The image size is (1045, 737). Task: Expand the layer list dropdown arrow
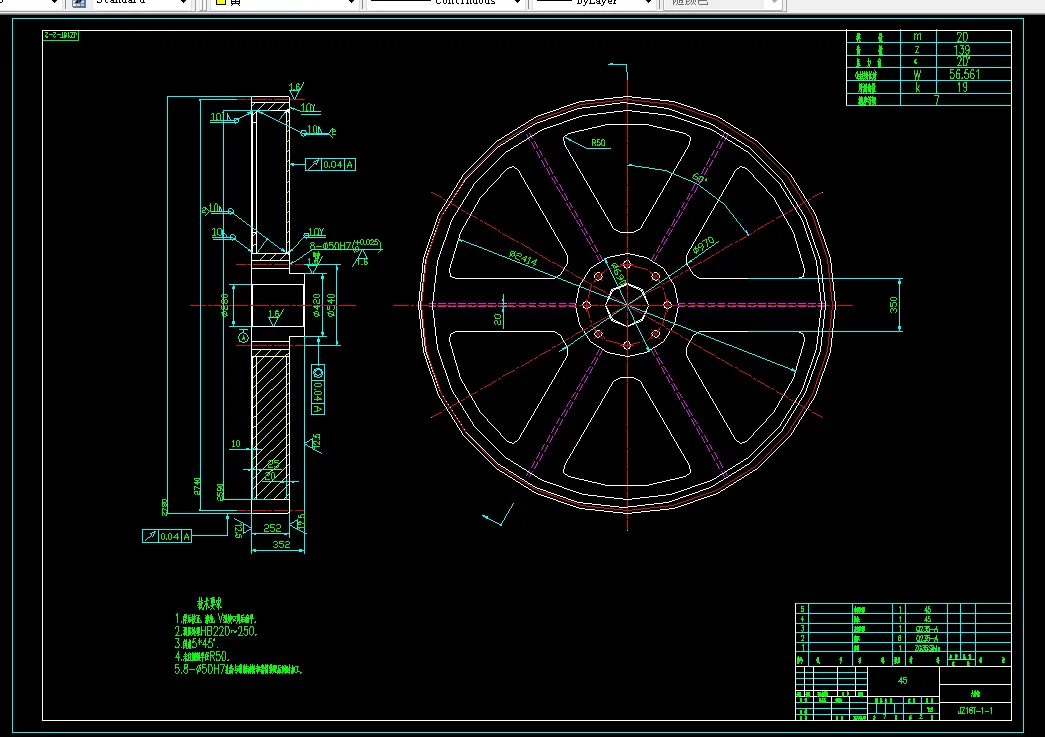point(350,3)
